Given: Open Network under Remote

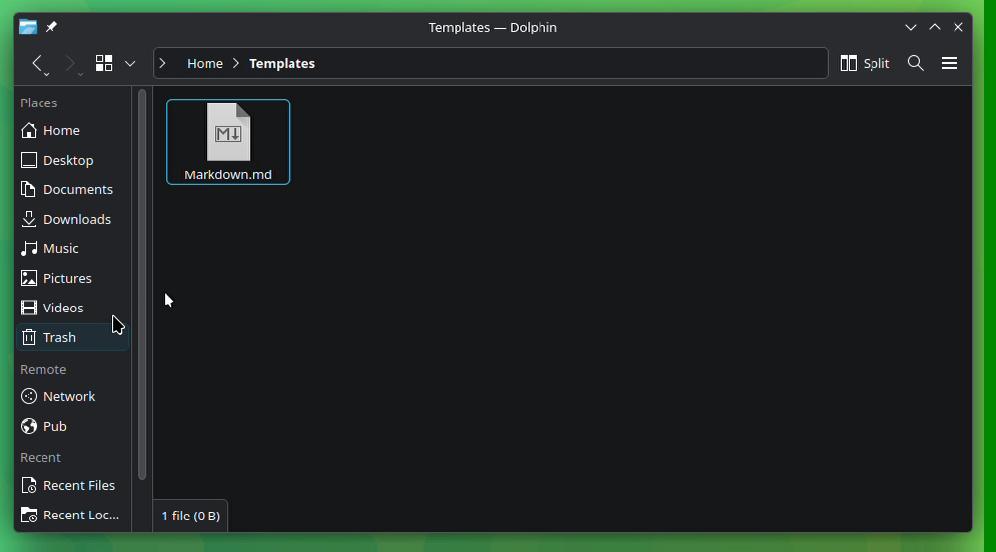Looking at the screenshot, I should pos(72,396).
